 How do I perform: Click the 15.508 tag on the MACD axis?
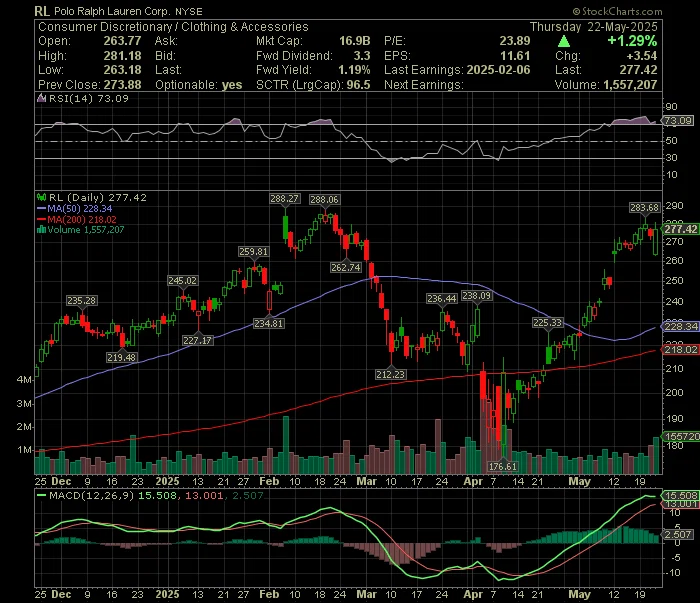680,495
